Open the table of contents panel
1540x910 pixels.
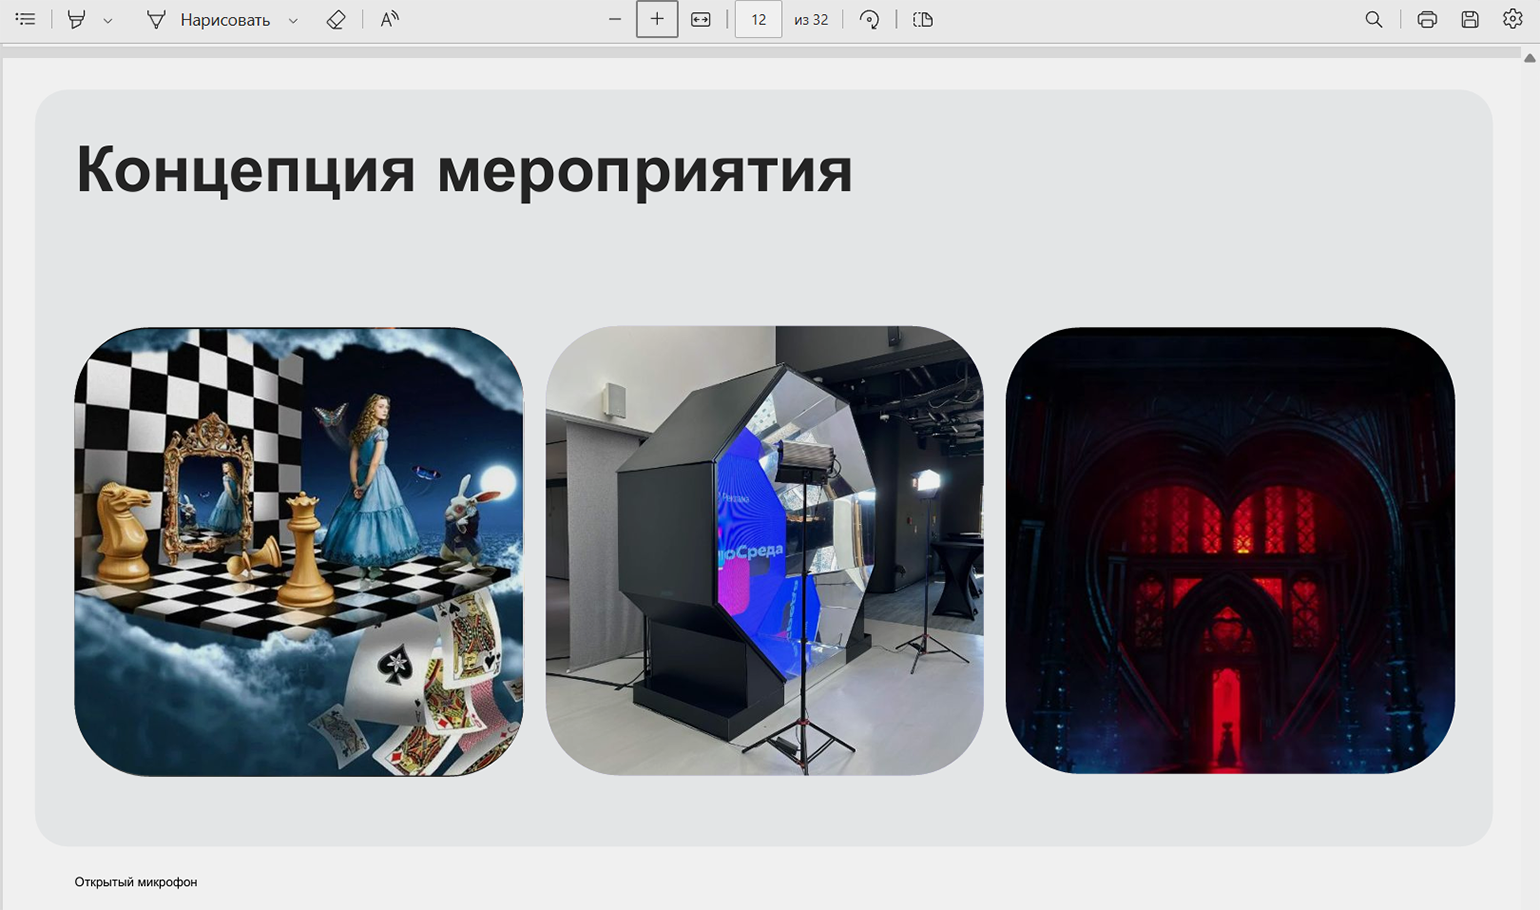pyautogui.click(x=25, y=19)
